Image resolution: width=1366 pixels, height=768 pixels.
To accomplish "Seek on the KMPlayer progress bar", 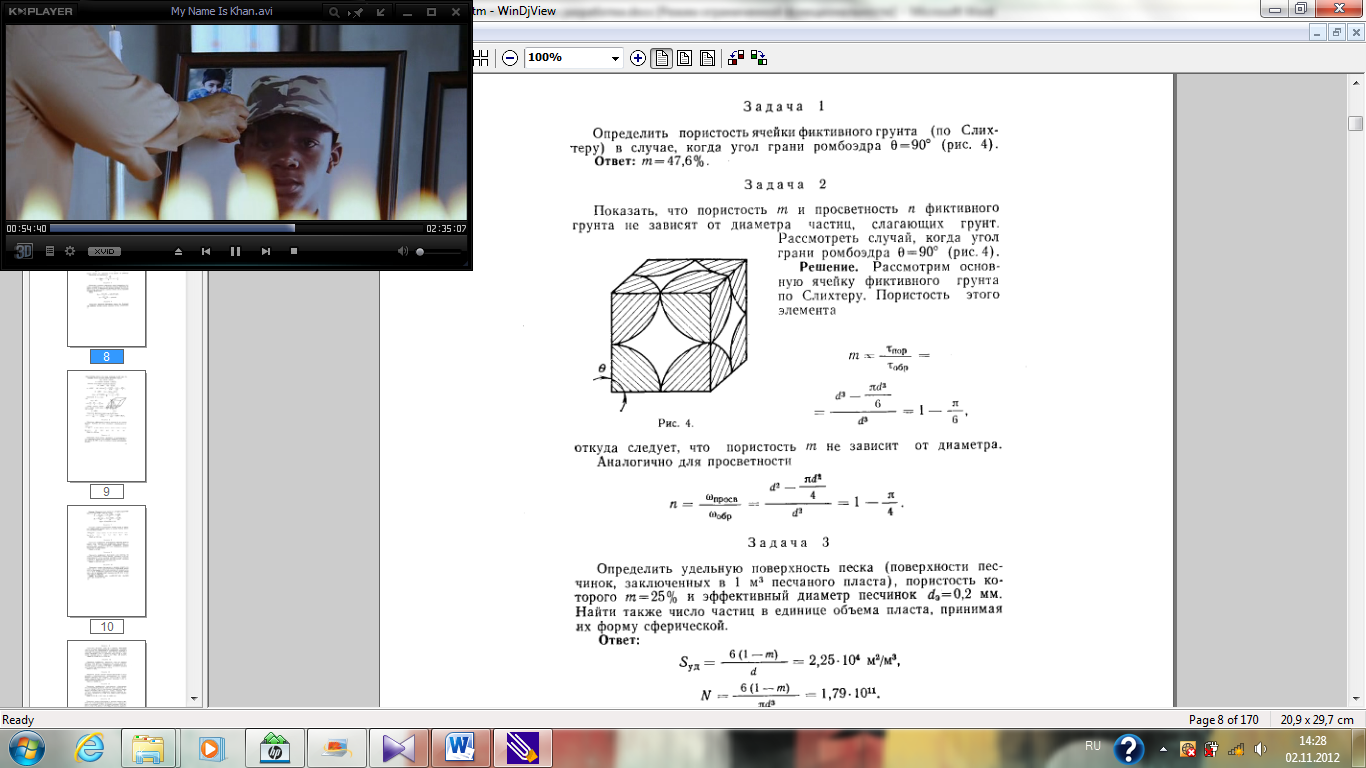I will (235, 228).
